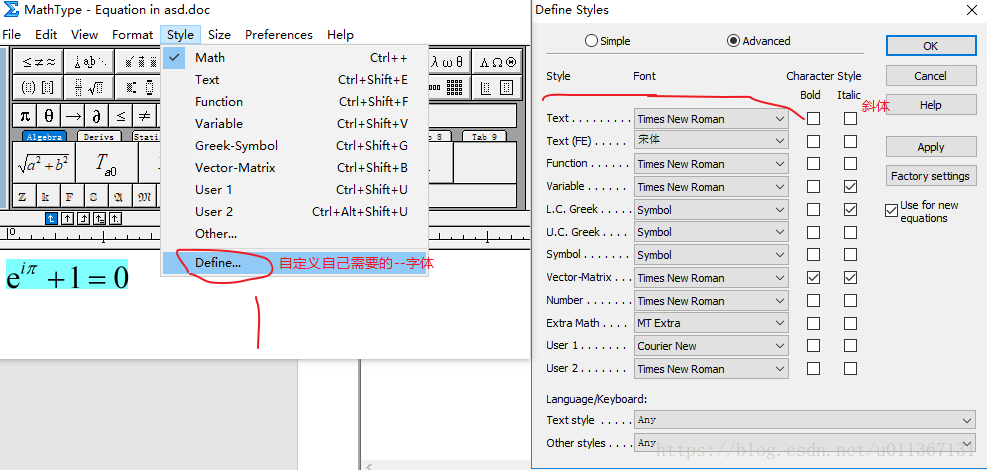Viewport: 987px width, 470px height.
Task: Uncheck Italic for Variable style
Action: pyautogui.click(x=850, y=187)
